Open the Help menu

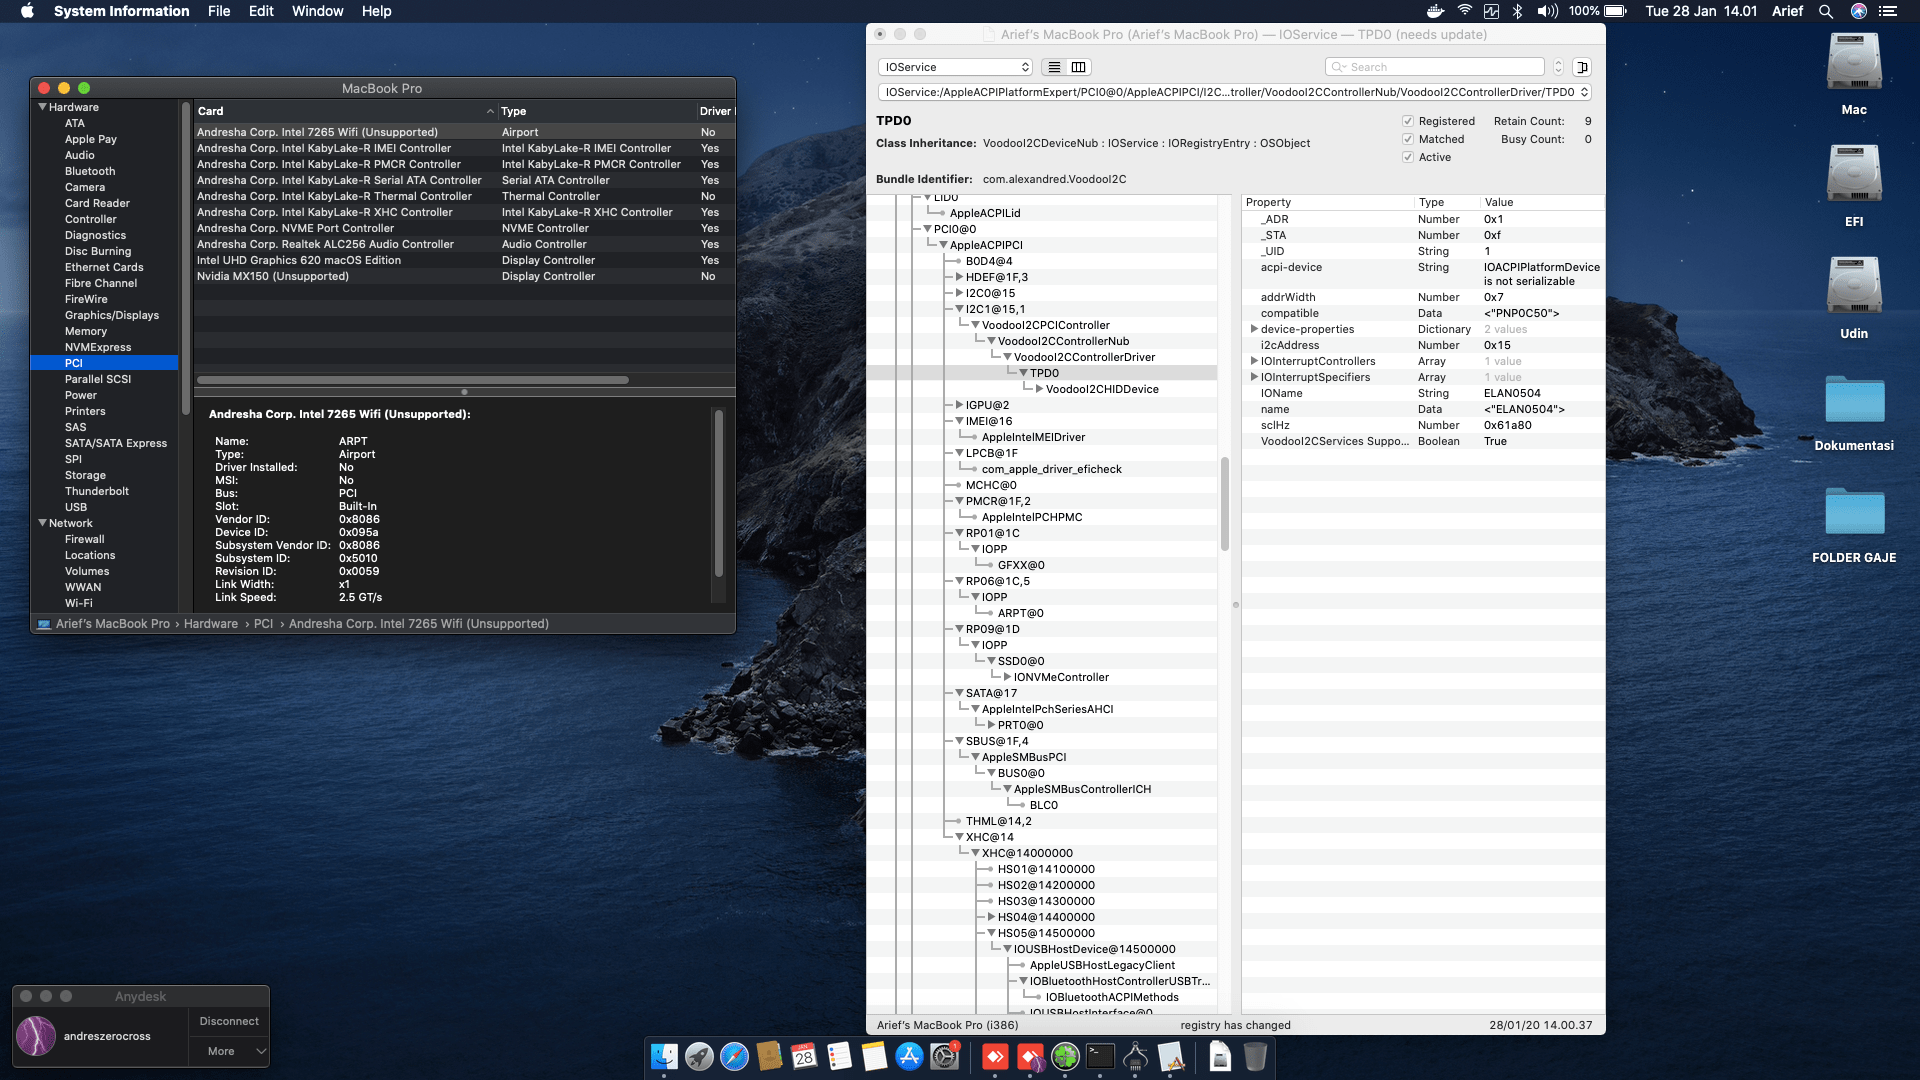point(376,11)
